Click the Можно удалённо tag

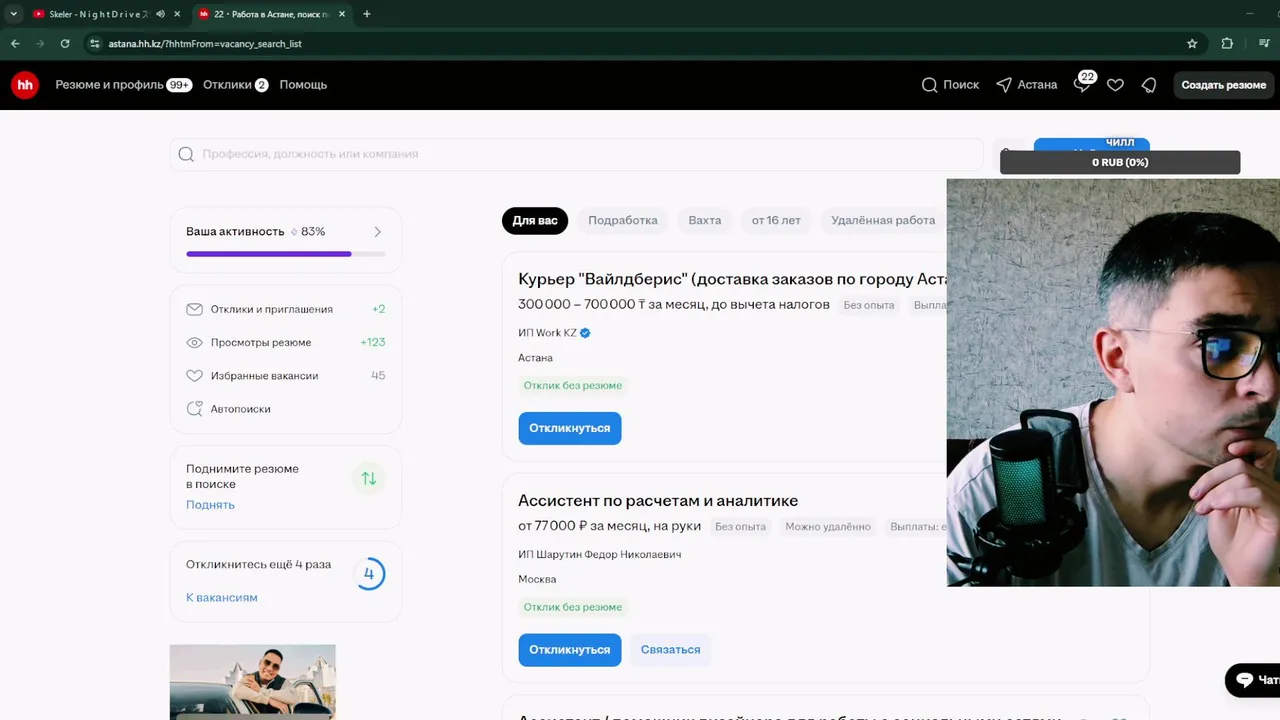pos(828,527)
